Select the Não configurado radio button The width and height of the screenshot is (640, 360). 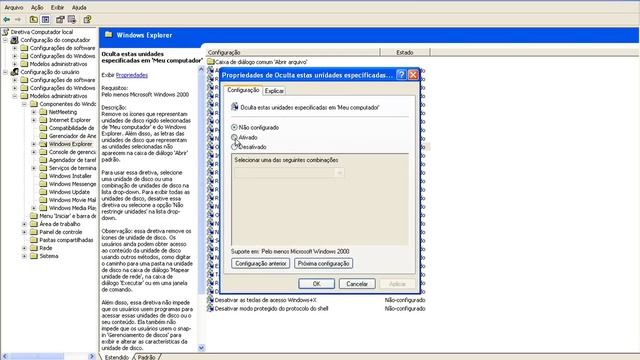coord(234,127)
